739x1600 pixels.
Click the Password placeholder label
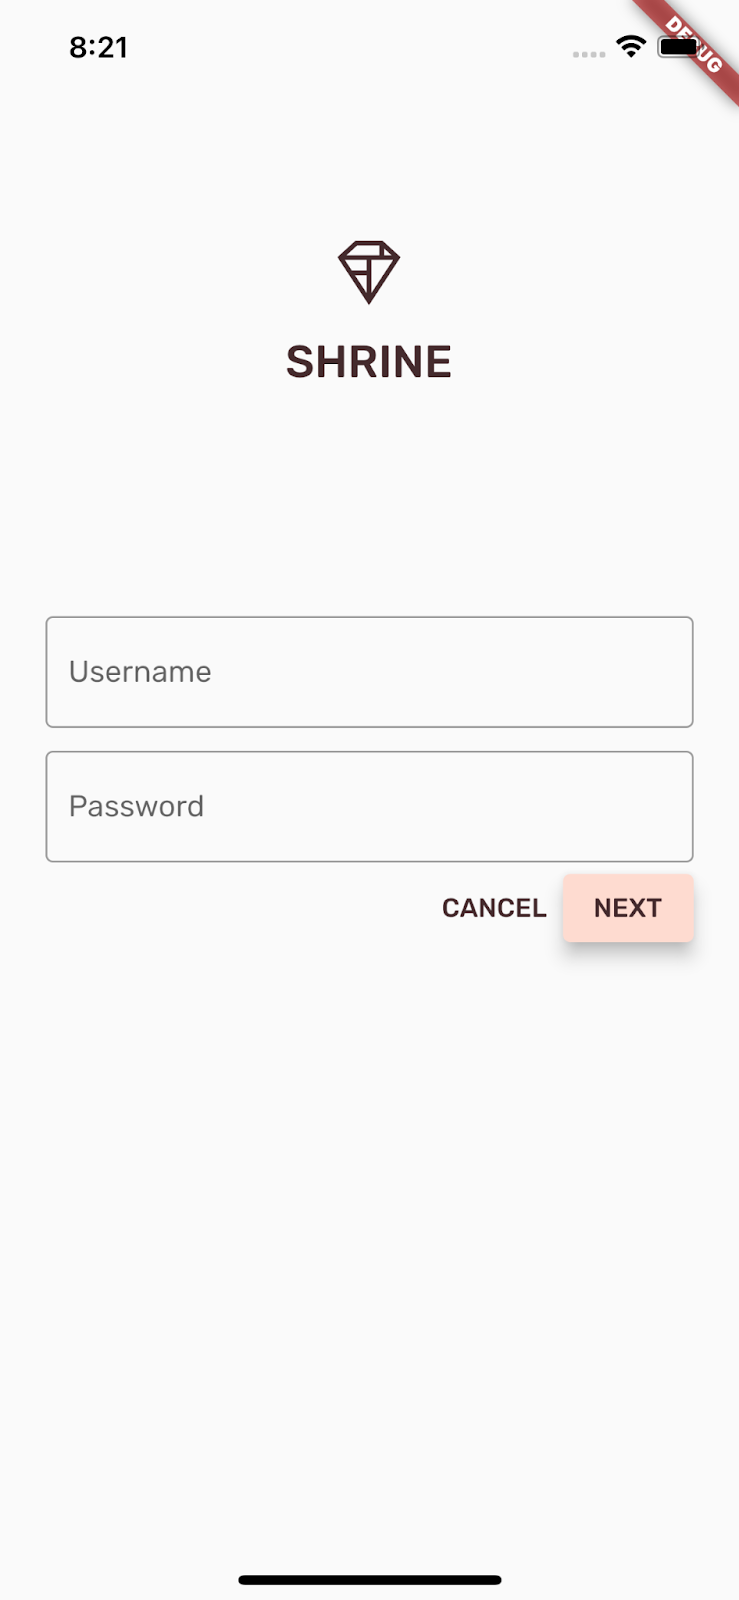click(x=136, y=807)
